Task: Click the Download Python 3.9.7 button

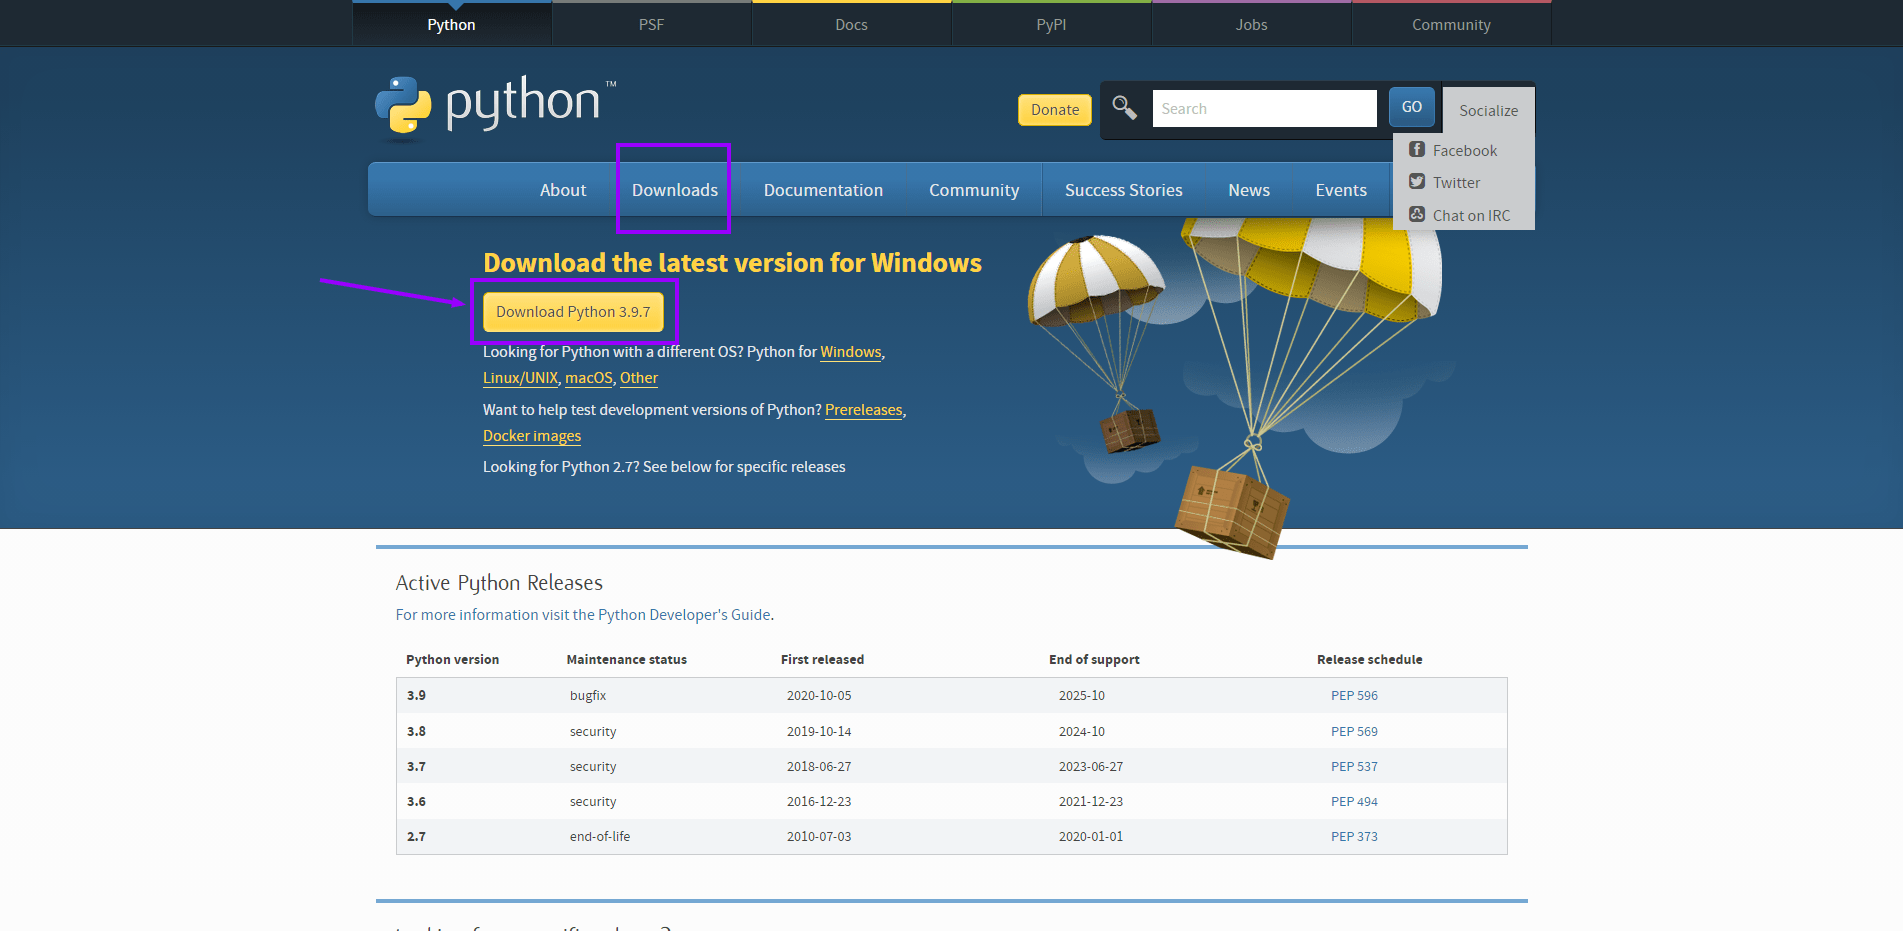Action: [x=573, y=312]
